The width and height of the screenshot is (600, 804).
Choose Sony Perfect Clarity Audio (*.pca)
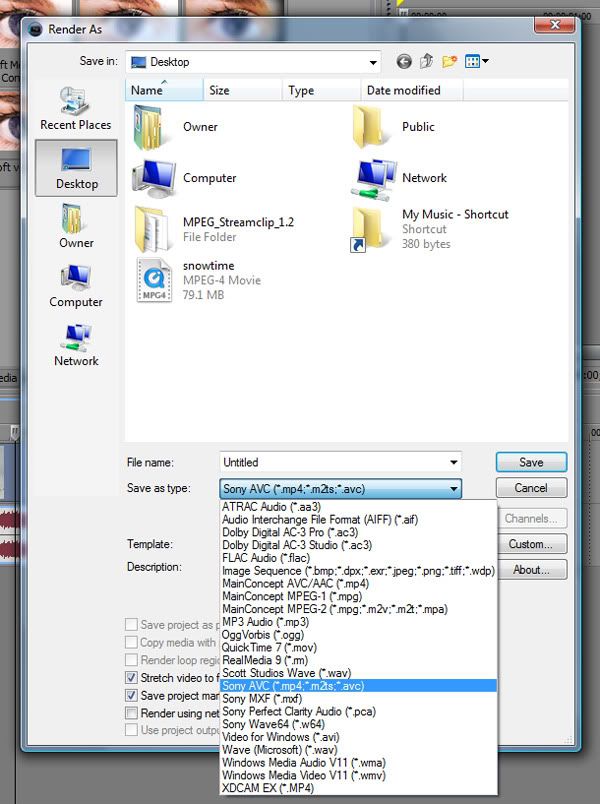click(x=358, y=711)
